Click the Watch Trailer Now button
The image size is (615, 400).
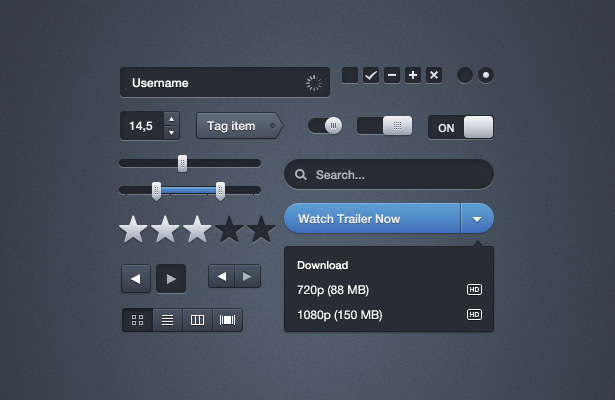coord(372,218)
